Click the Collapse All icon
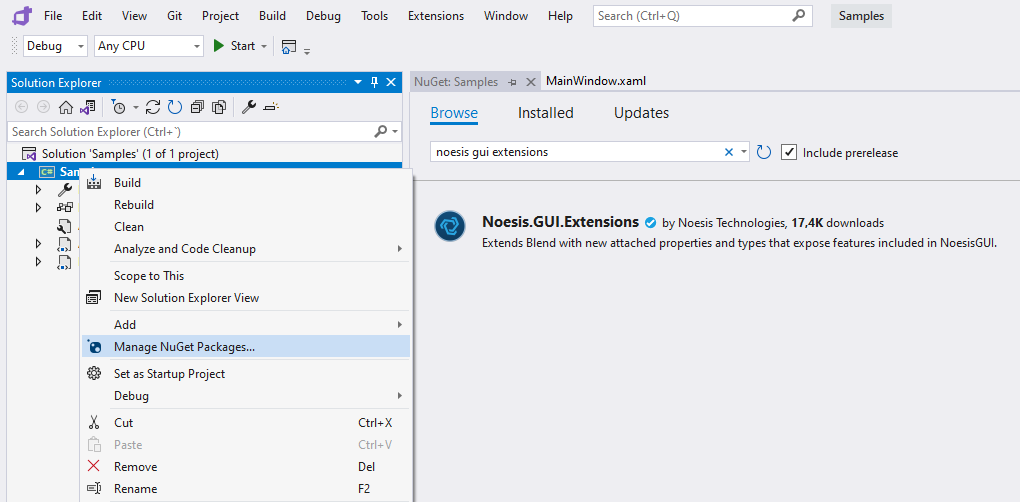This screenshot has height=502, width=1020. (x=198, y=107)
